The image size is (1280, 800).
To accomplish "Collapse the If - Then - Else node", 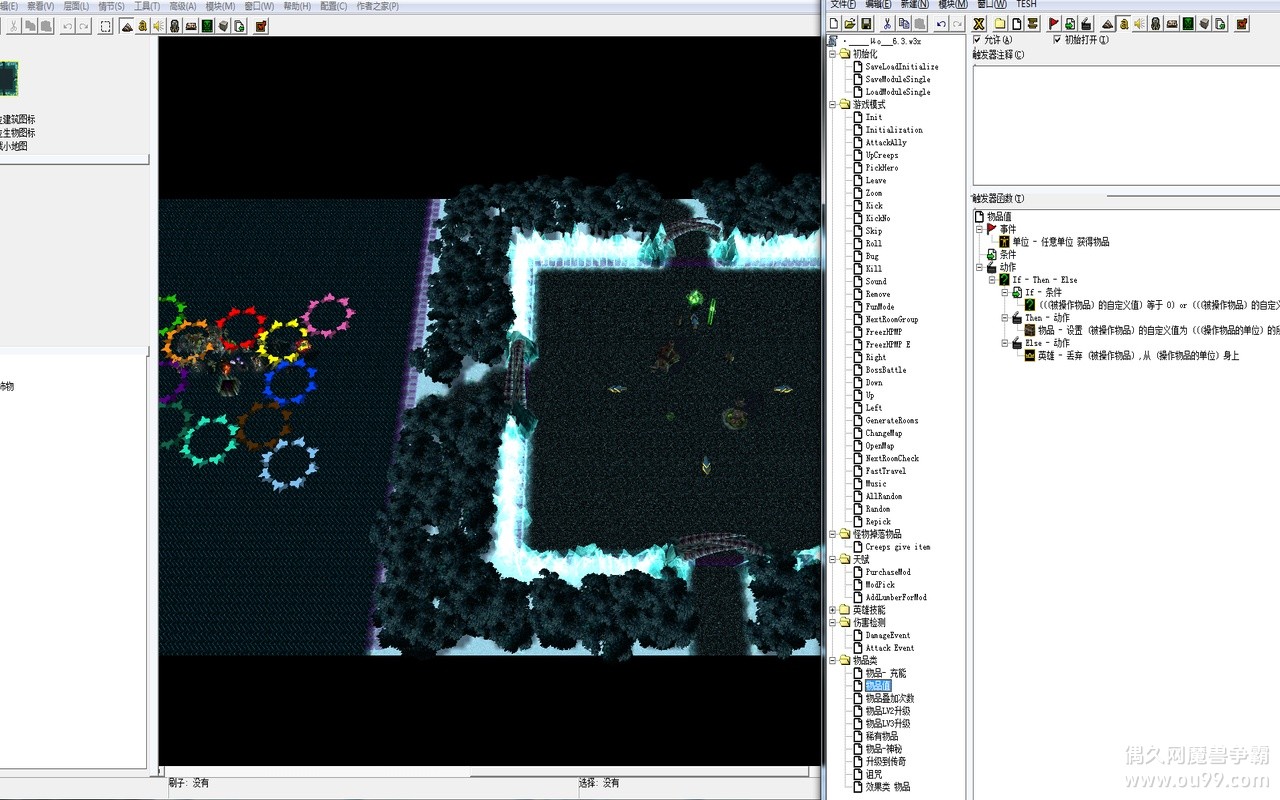I will point(993,280).
